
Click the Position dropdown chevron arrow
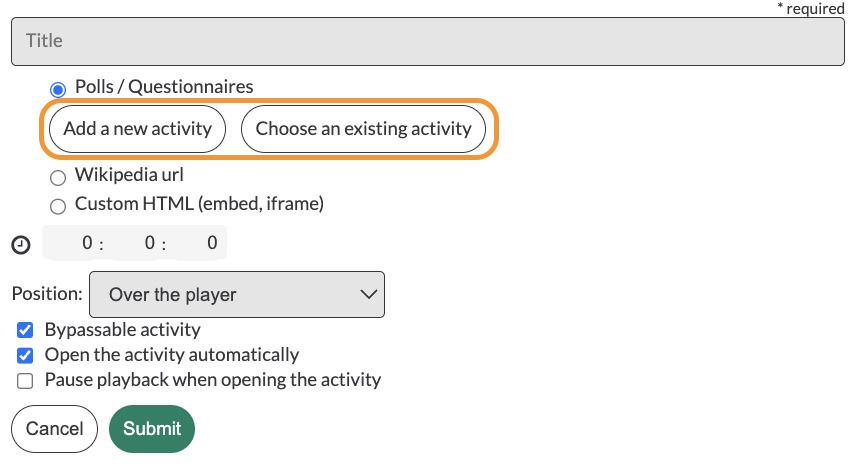click(368, 294)
